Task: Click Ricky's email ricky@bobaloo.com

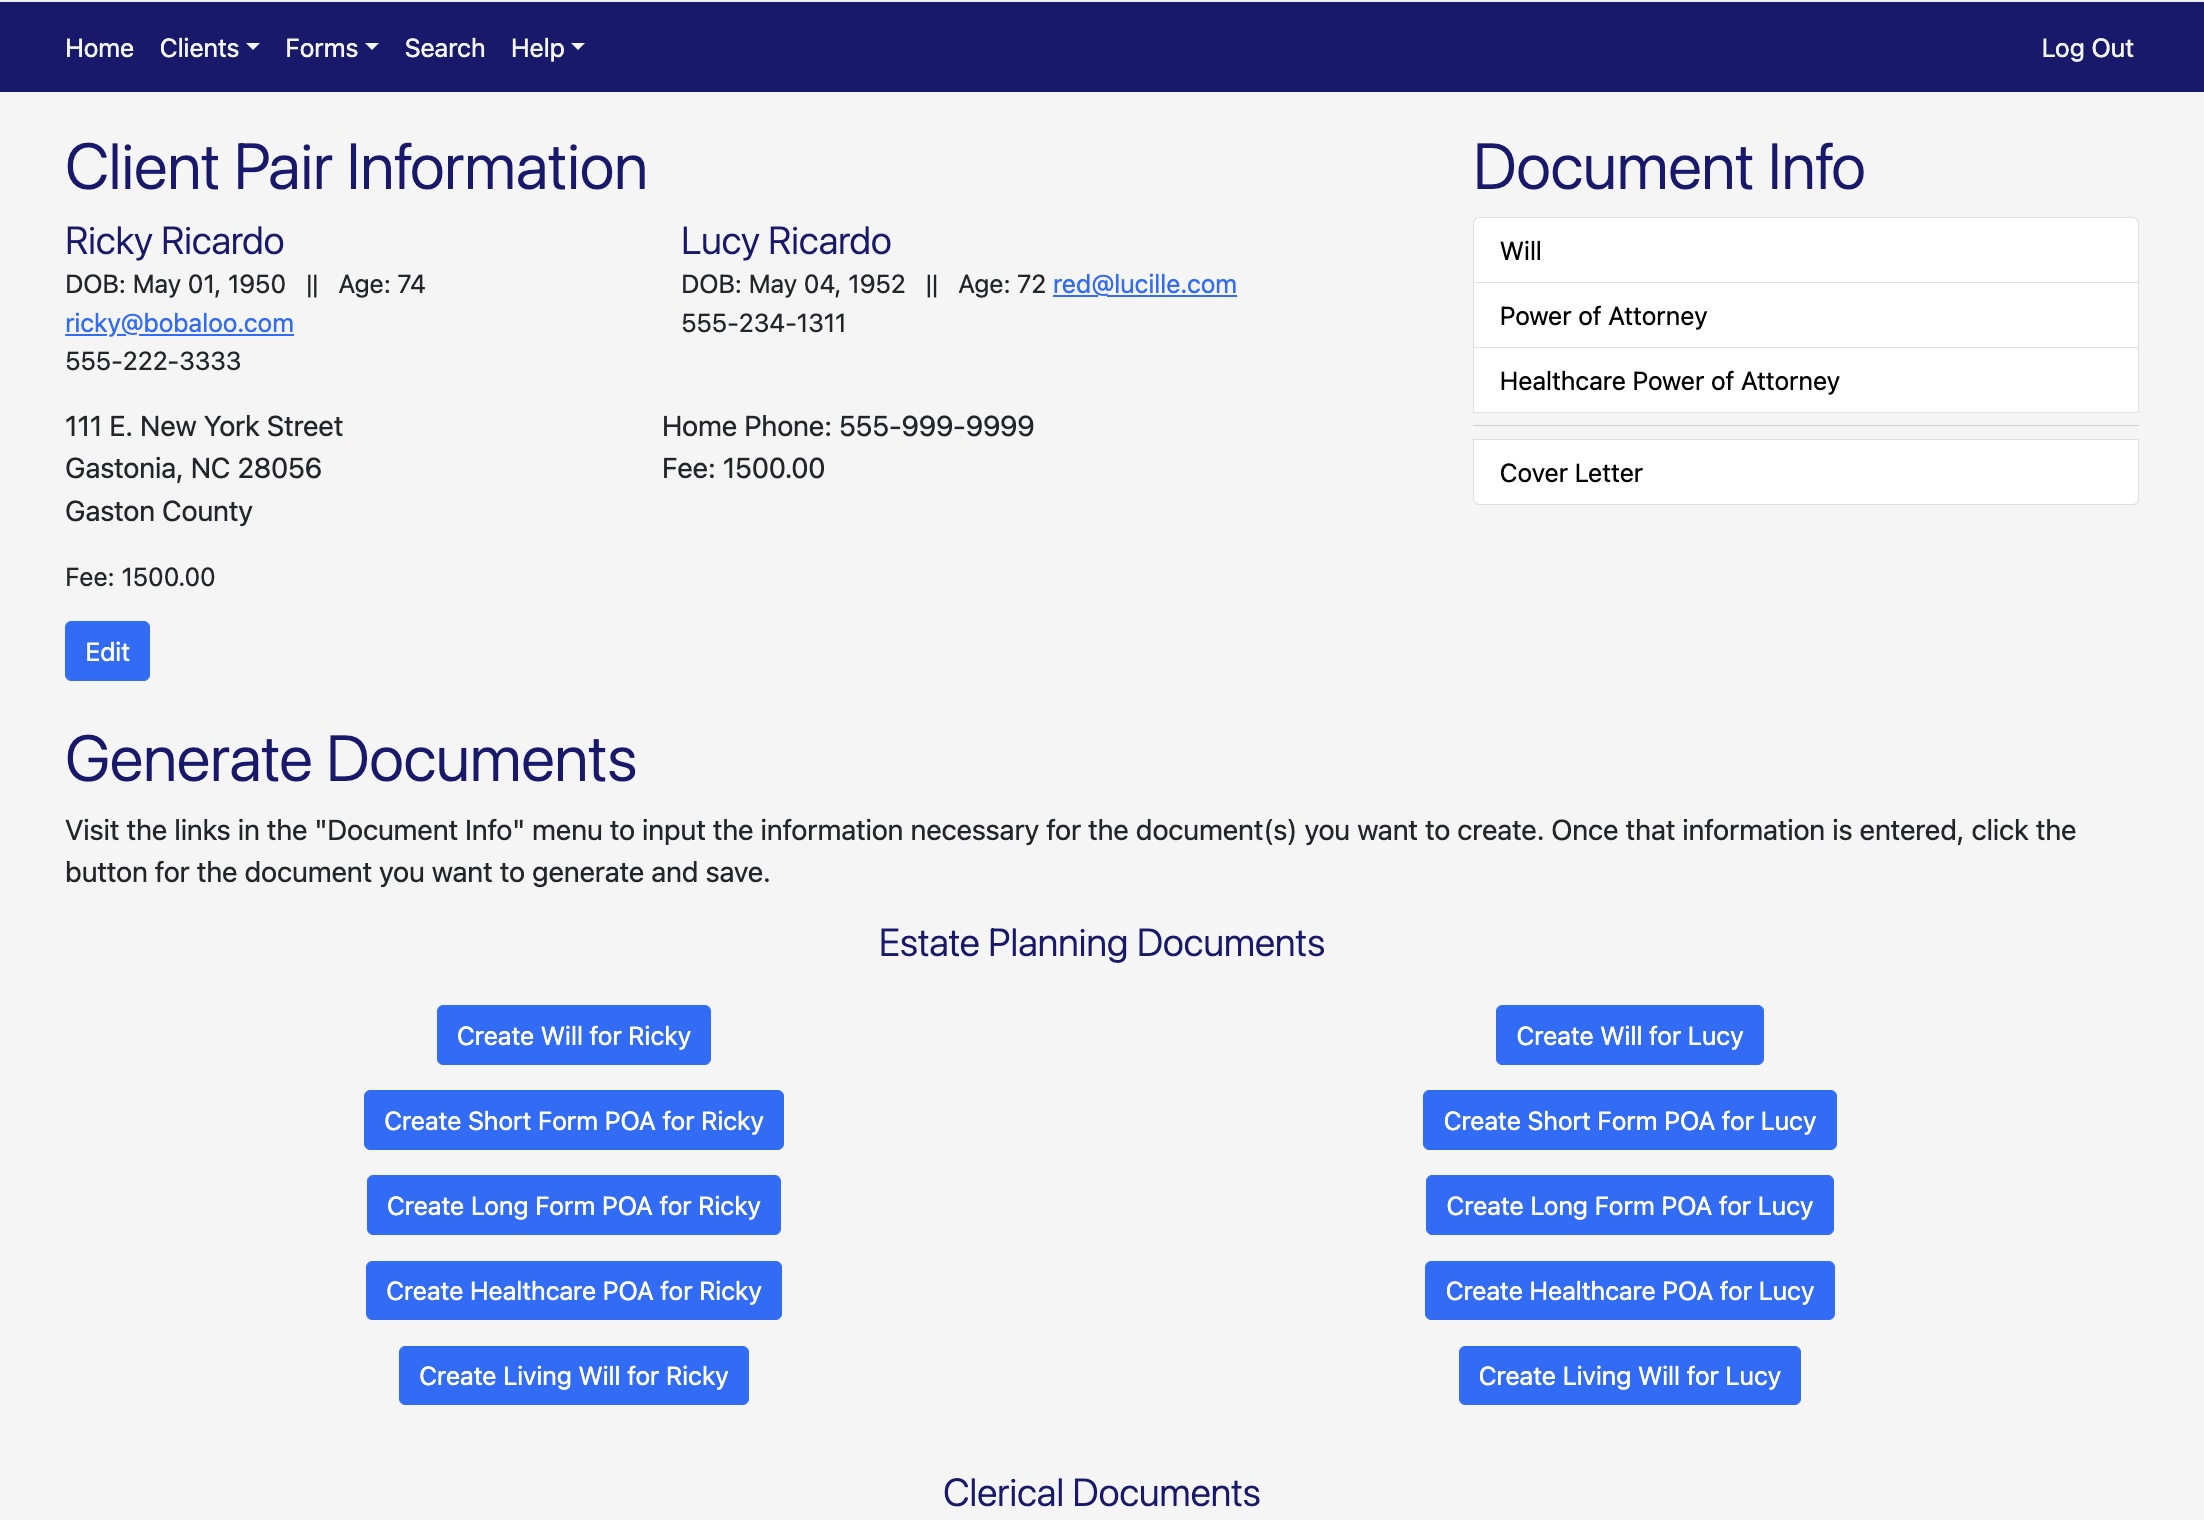Action: (x=179, y=323)
